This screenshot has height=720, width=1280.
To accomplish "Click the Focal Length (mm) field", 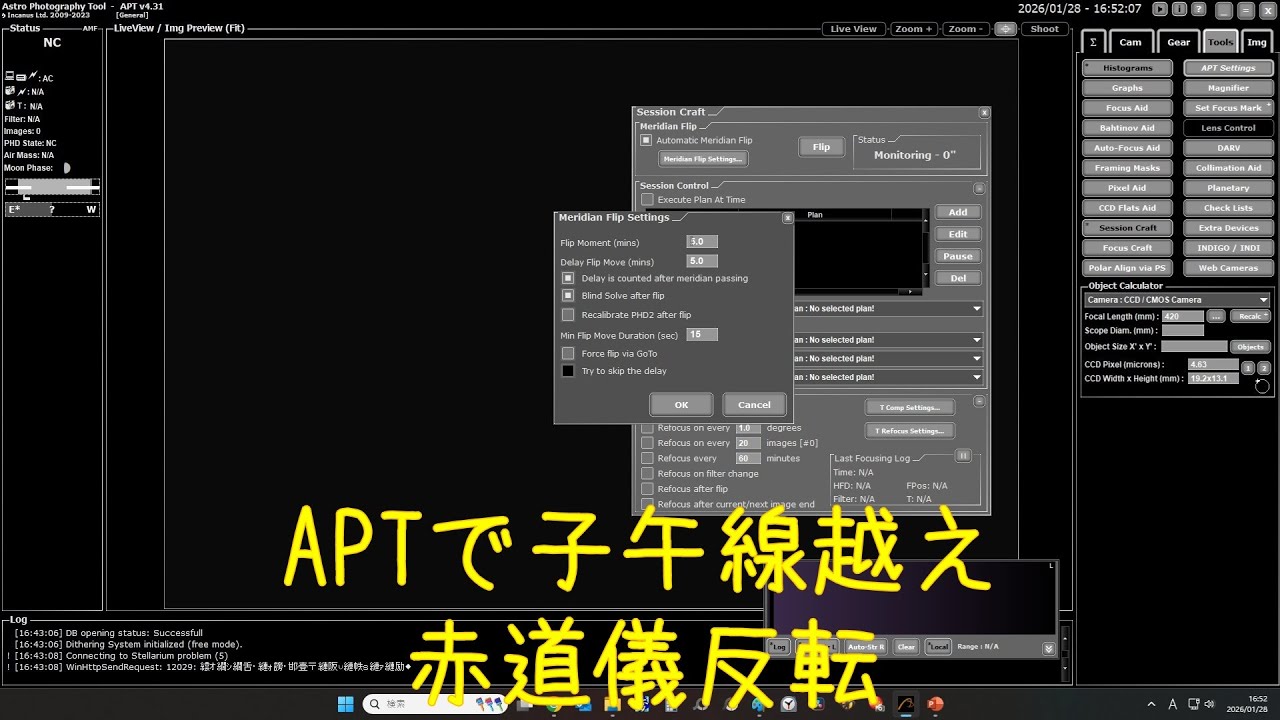I will point(1183,316).
